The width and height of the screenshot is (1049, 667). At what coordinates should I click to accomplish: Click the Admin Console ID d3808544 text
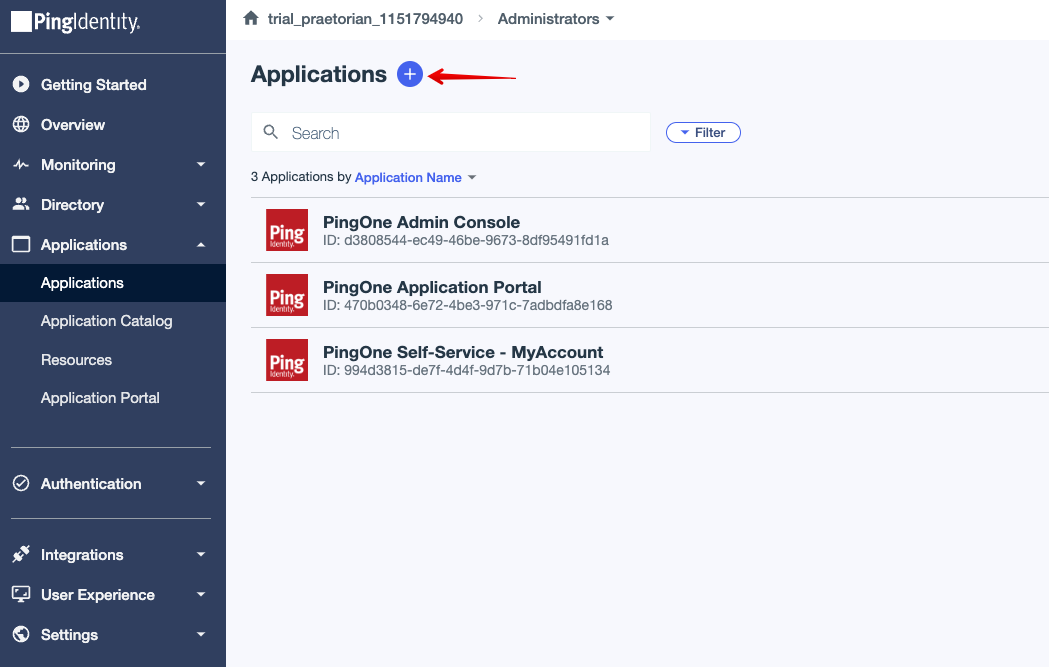[x=466, y=240]
